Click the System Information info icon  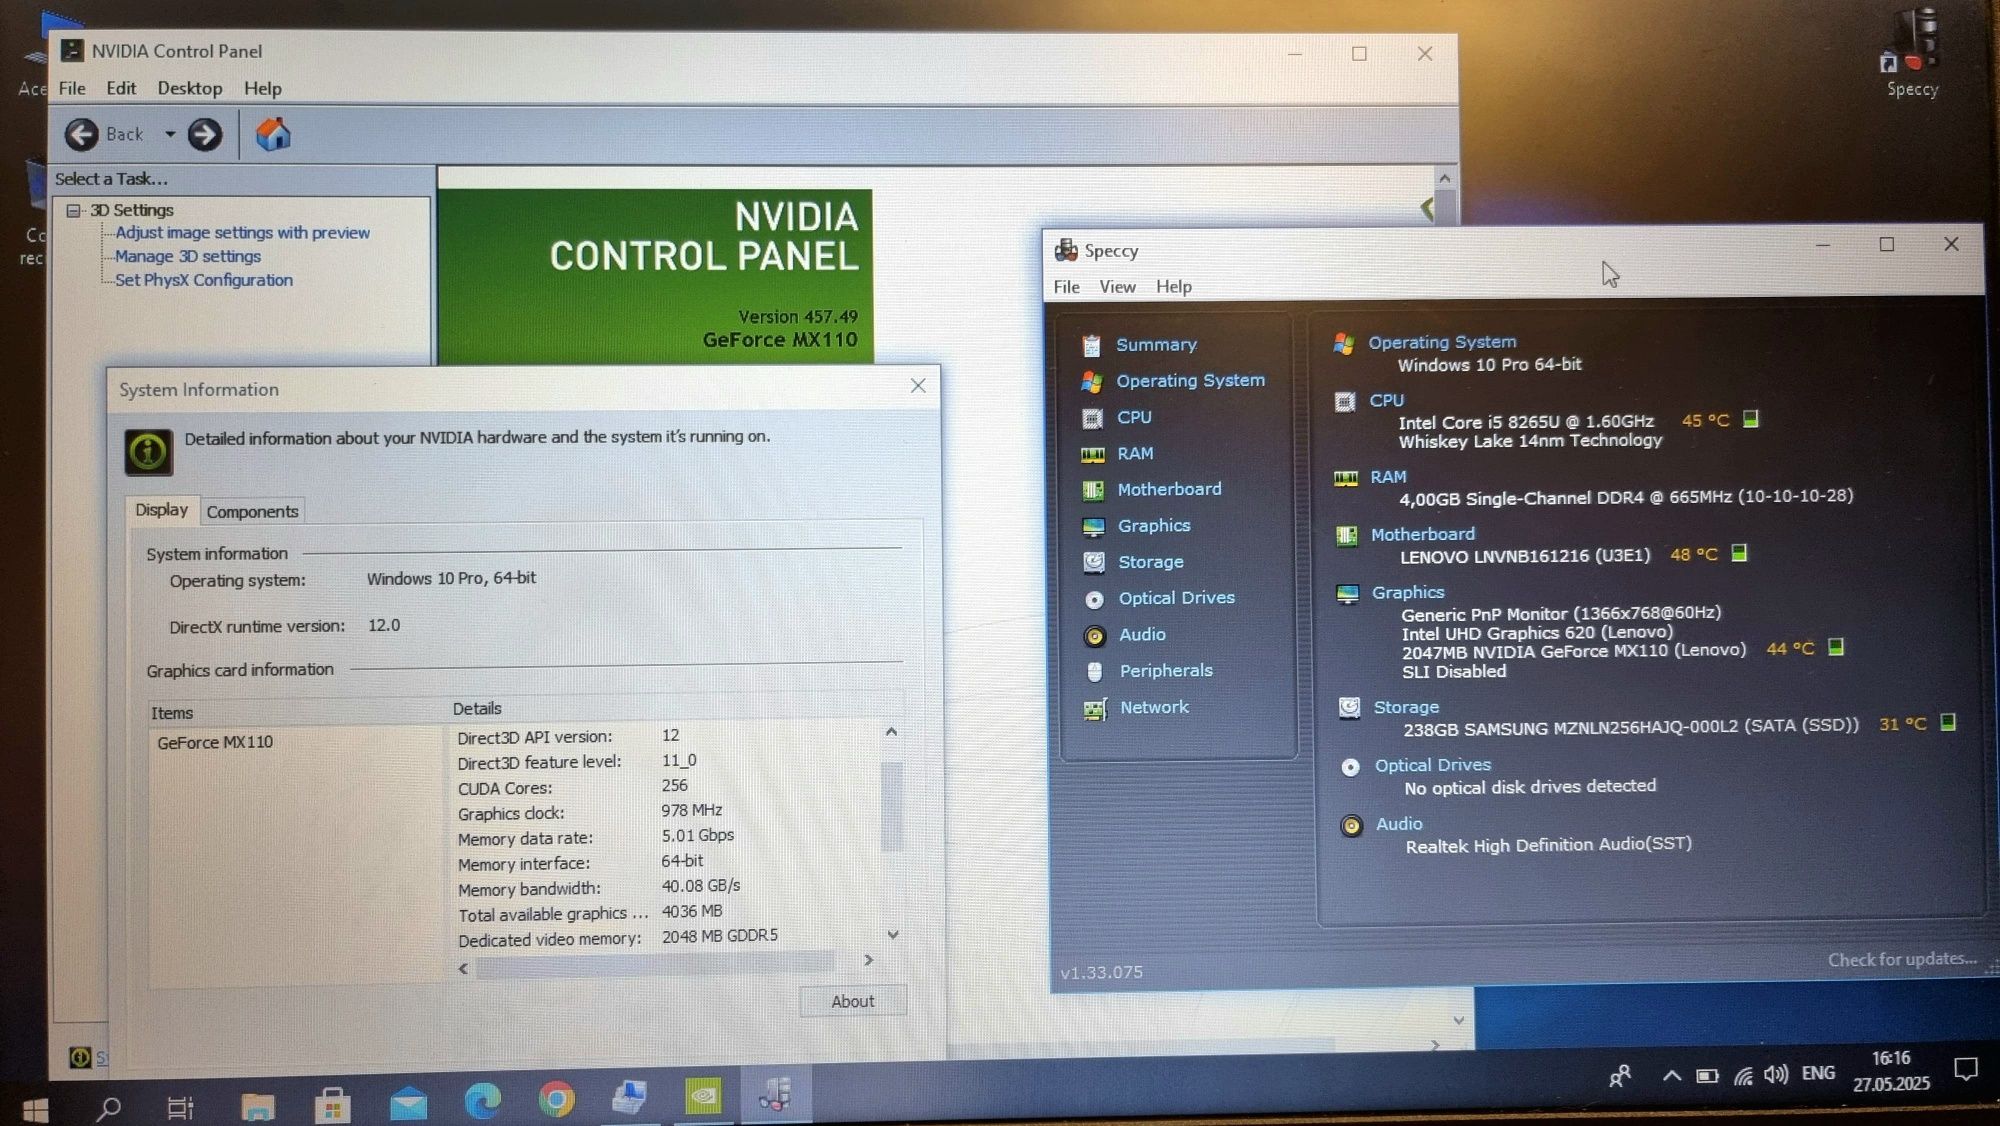tap(148, 452)
